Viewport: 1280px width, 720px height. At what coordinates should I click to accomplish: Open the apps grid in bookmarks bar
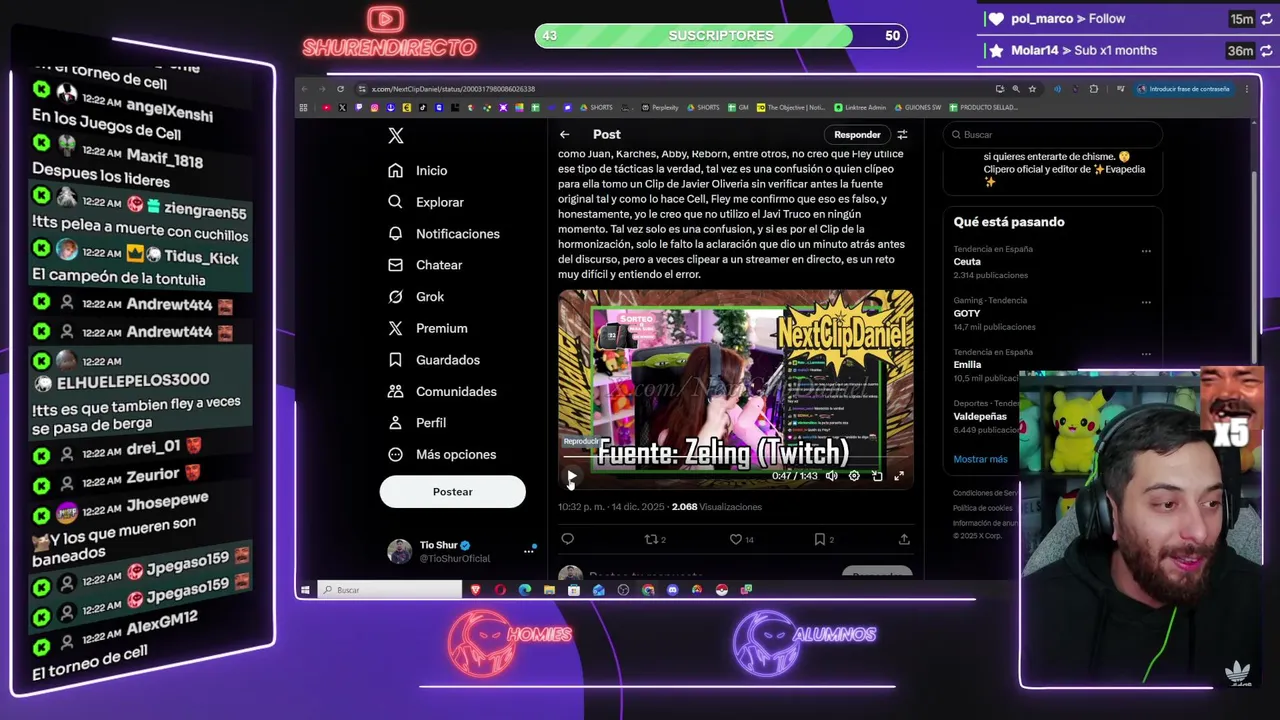click(303, 107)
